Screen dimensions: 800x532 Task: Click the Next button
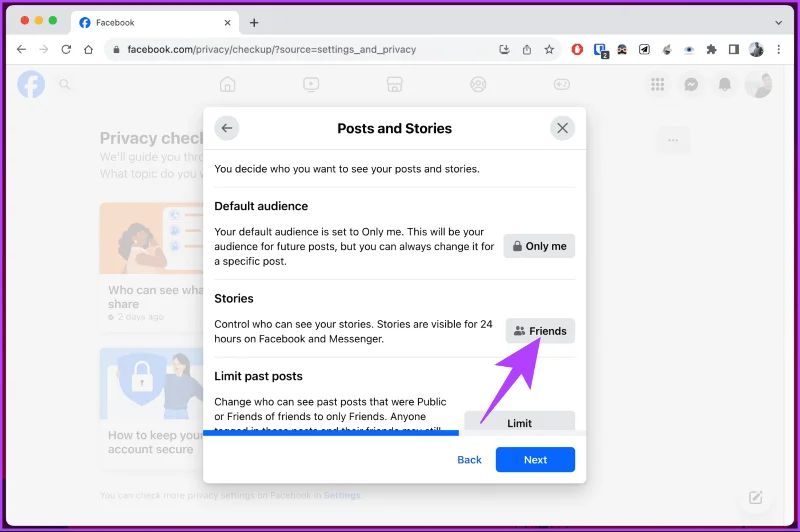tap(535, 460)
